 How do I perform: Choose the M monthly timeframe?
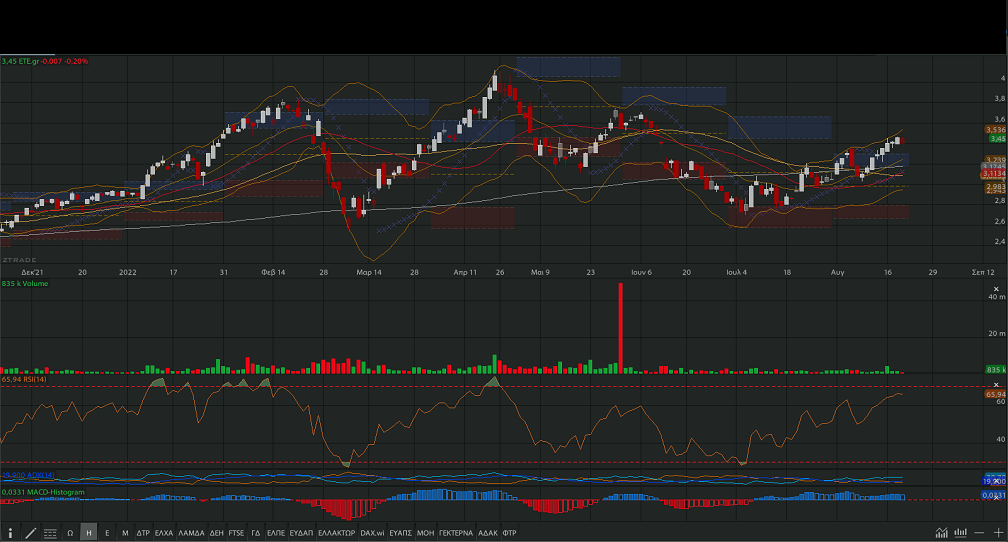click(x=124, y=533)
